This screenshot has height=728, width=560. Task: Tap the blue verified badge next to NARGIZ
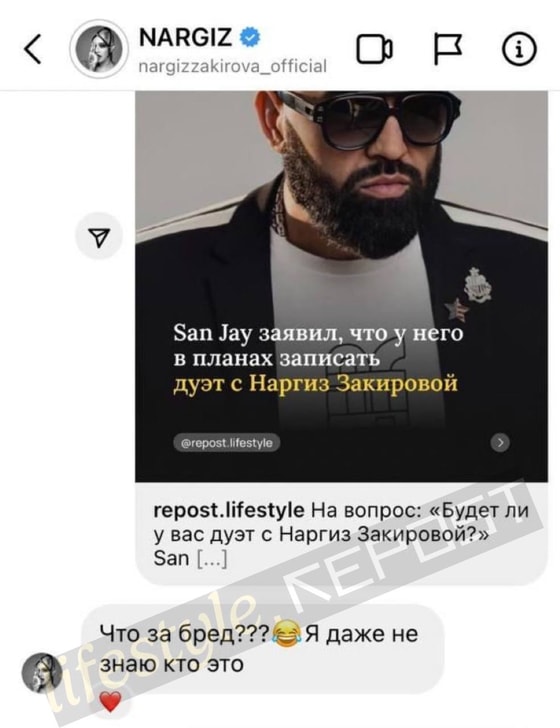click(x=250, y=37)
